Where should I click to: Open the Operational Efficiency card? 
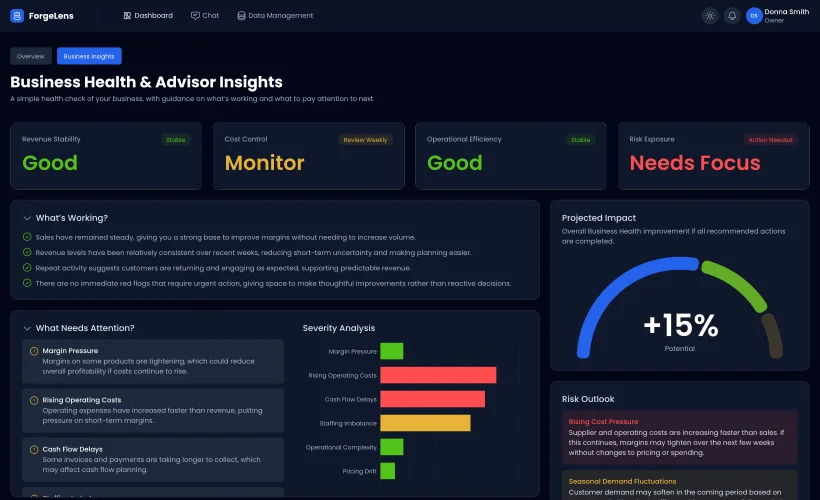coord(511,156)
